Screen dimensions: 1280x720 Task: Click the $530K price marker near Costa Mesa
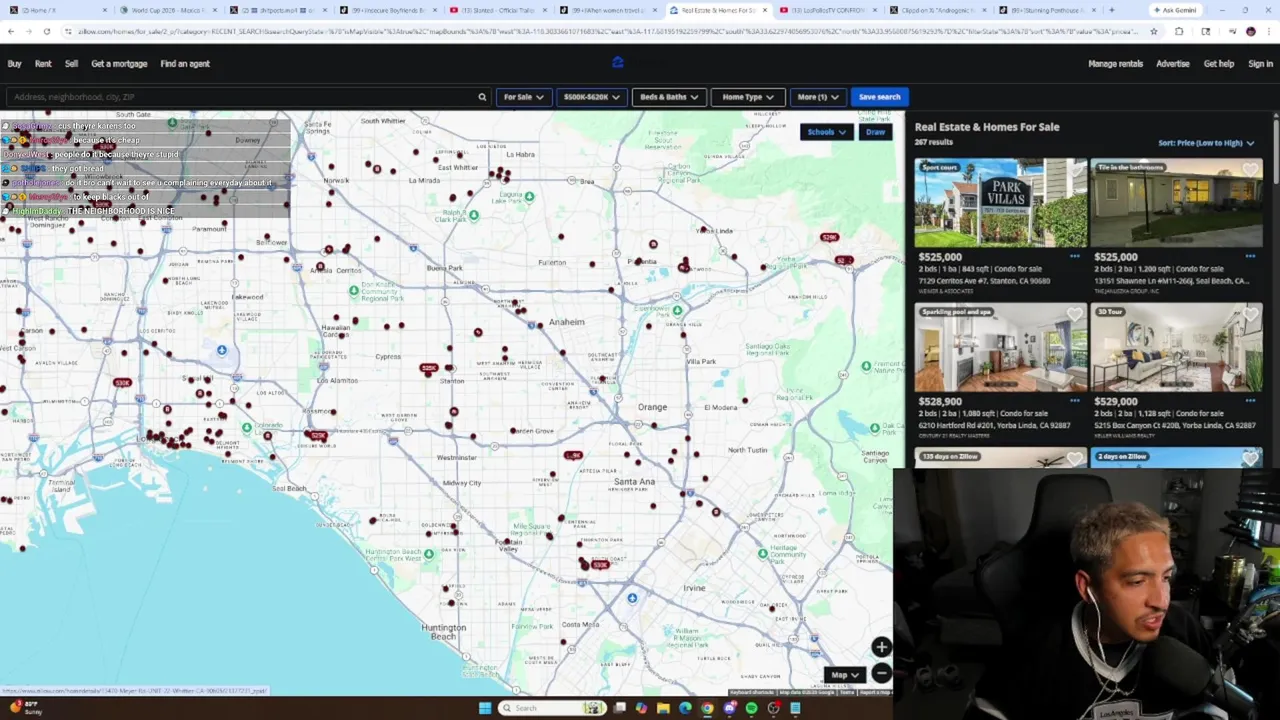[600, 565]
